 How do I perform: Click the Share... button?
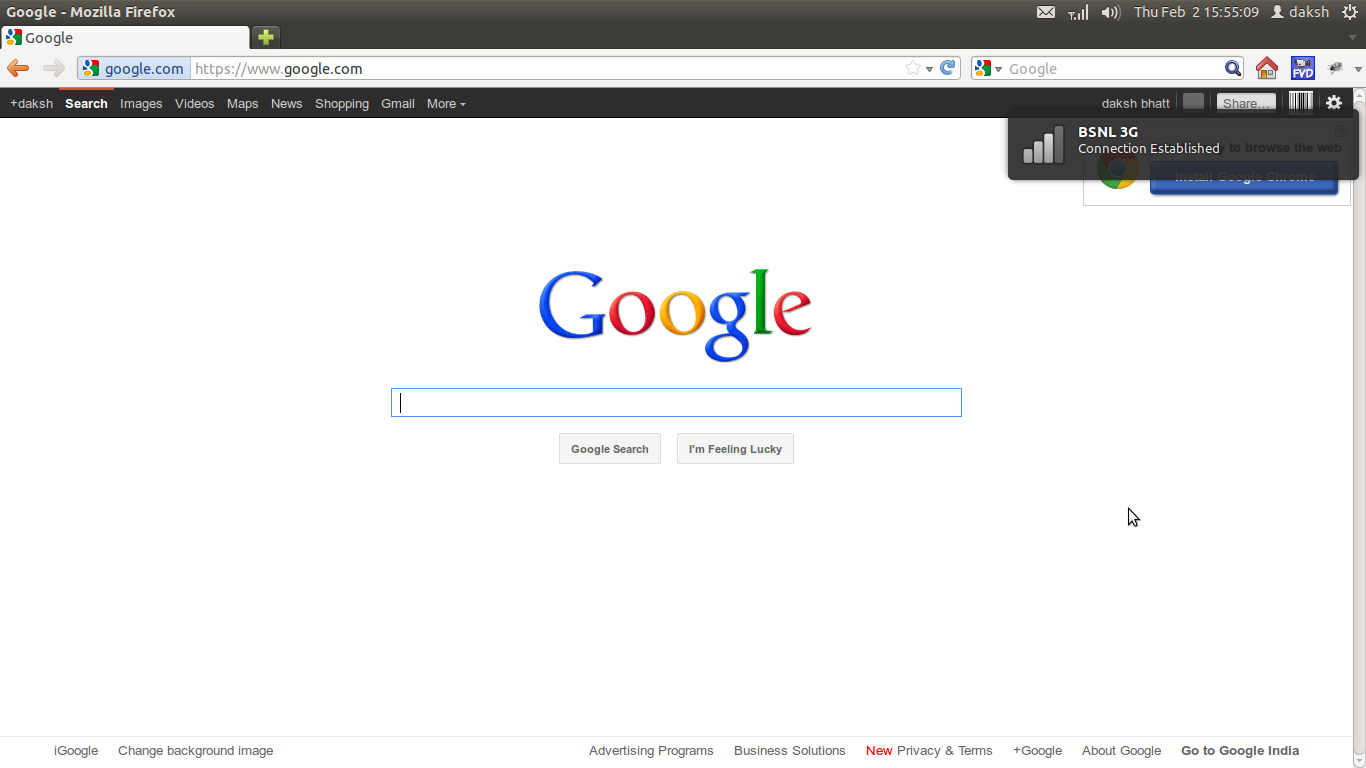pos(1246,102)
